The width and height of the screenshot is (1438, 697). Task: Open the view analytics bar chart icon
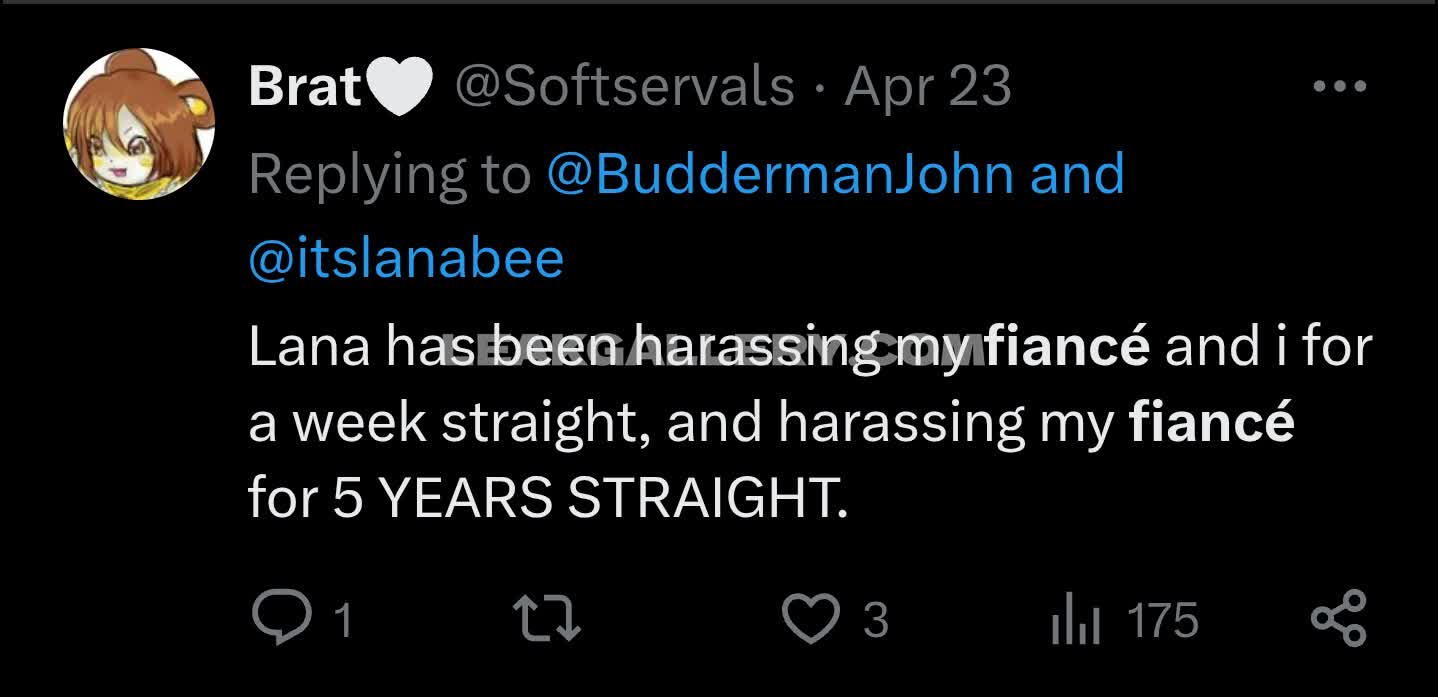click(1076, 620)
